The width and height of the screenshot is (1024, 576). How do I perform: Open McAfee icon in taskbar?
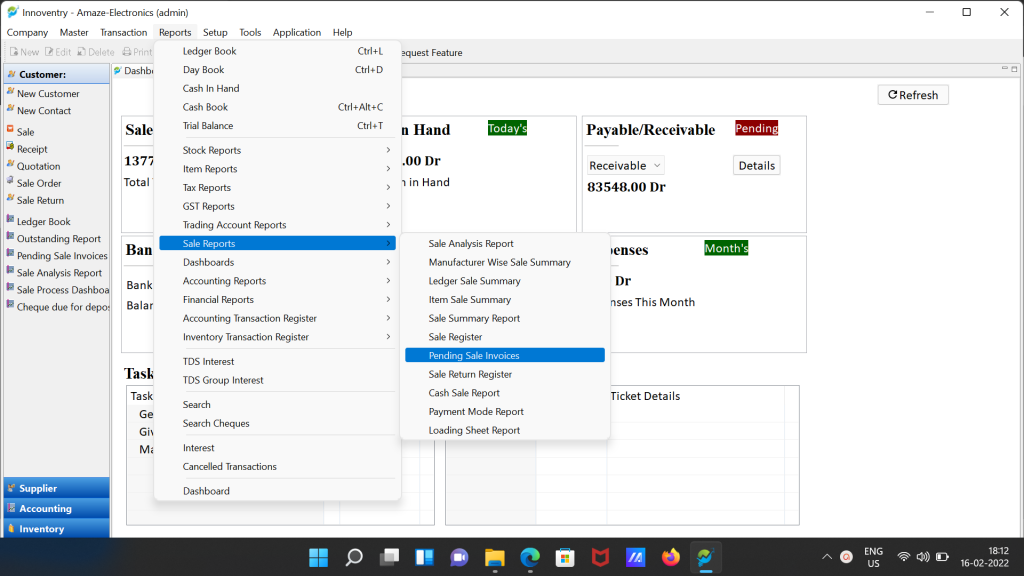pos(600,557)
